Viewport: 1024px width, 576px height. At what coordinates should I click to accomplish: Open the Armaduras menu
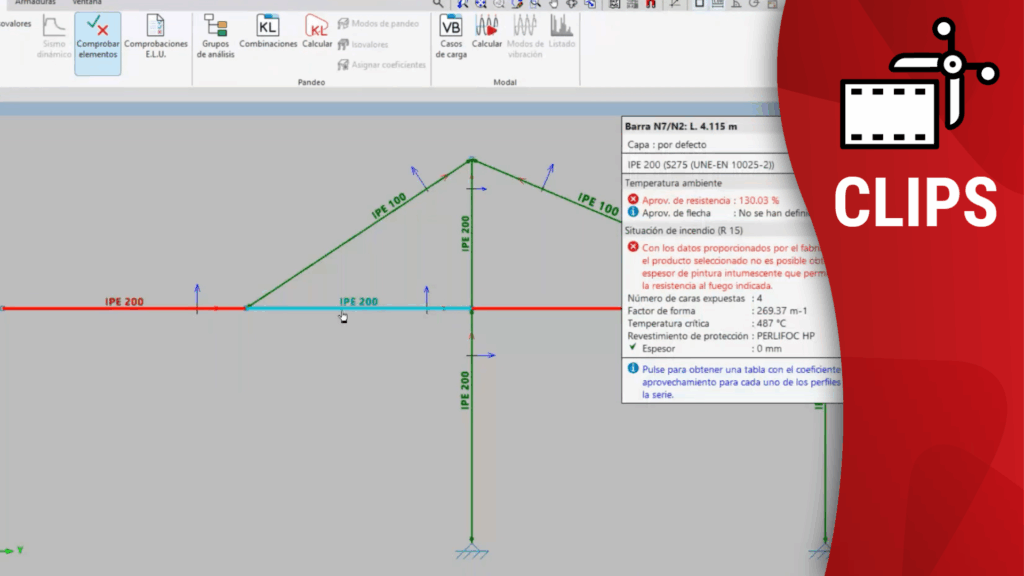point(35,3)
